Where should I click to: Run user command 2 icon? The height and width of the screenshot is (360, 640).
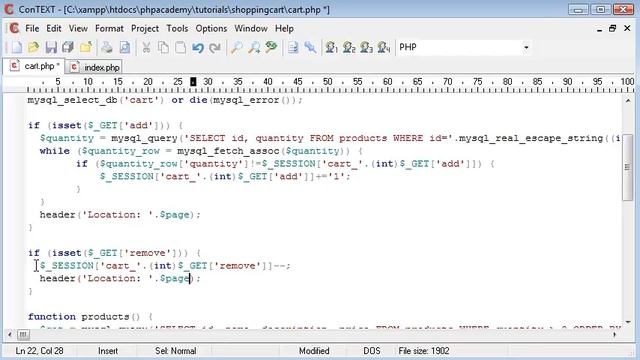349,47
